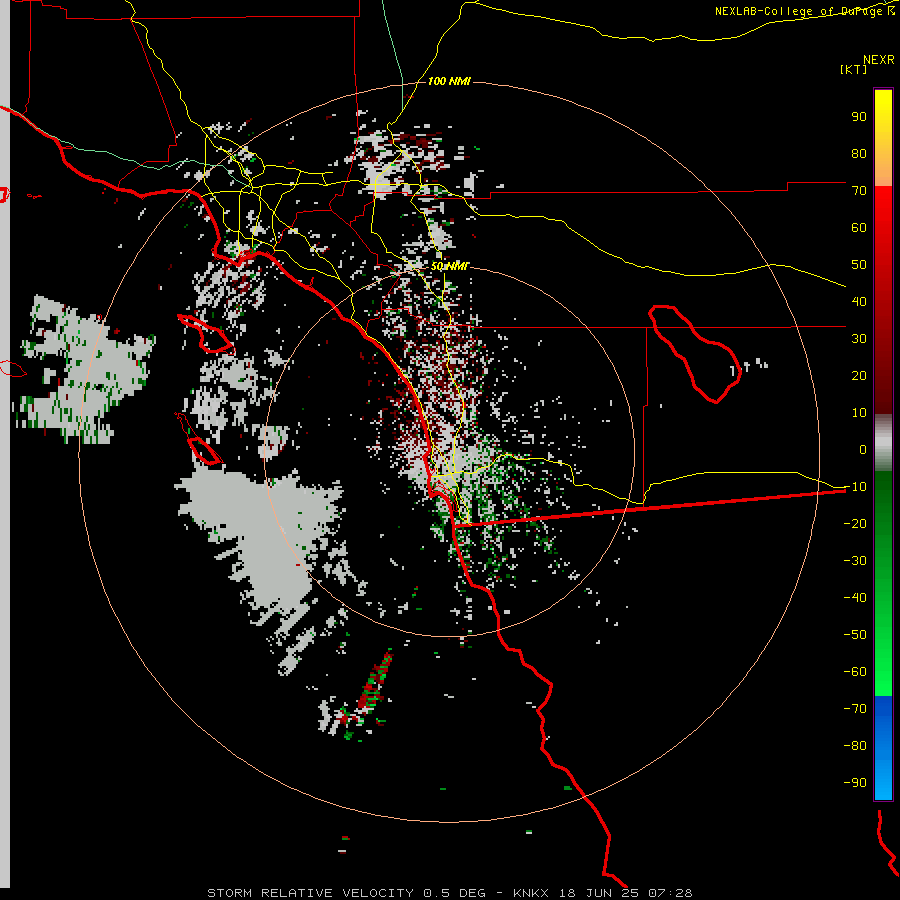The height and width of the screenshot is (900, 900).
Task: Click the 0 value on the velocity scale
Action: coord(863,449)
